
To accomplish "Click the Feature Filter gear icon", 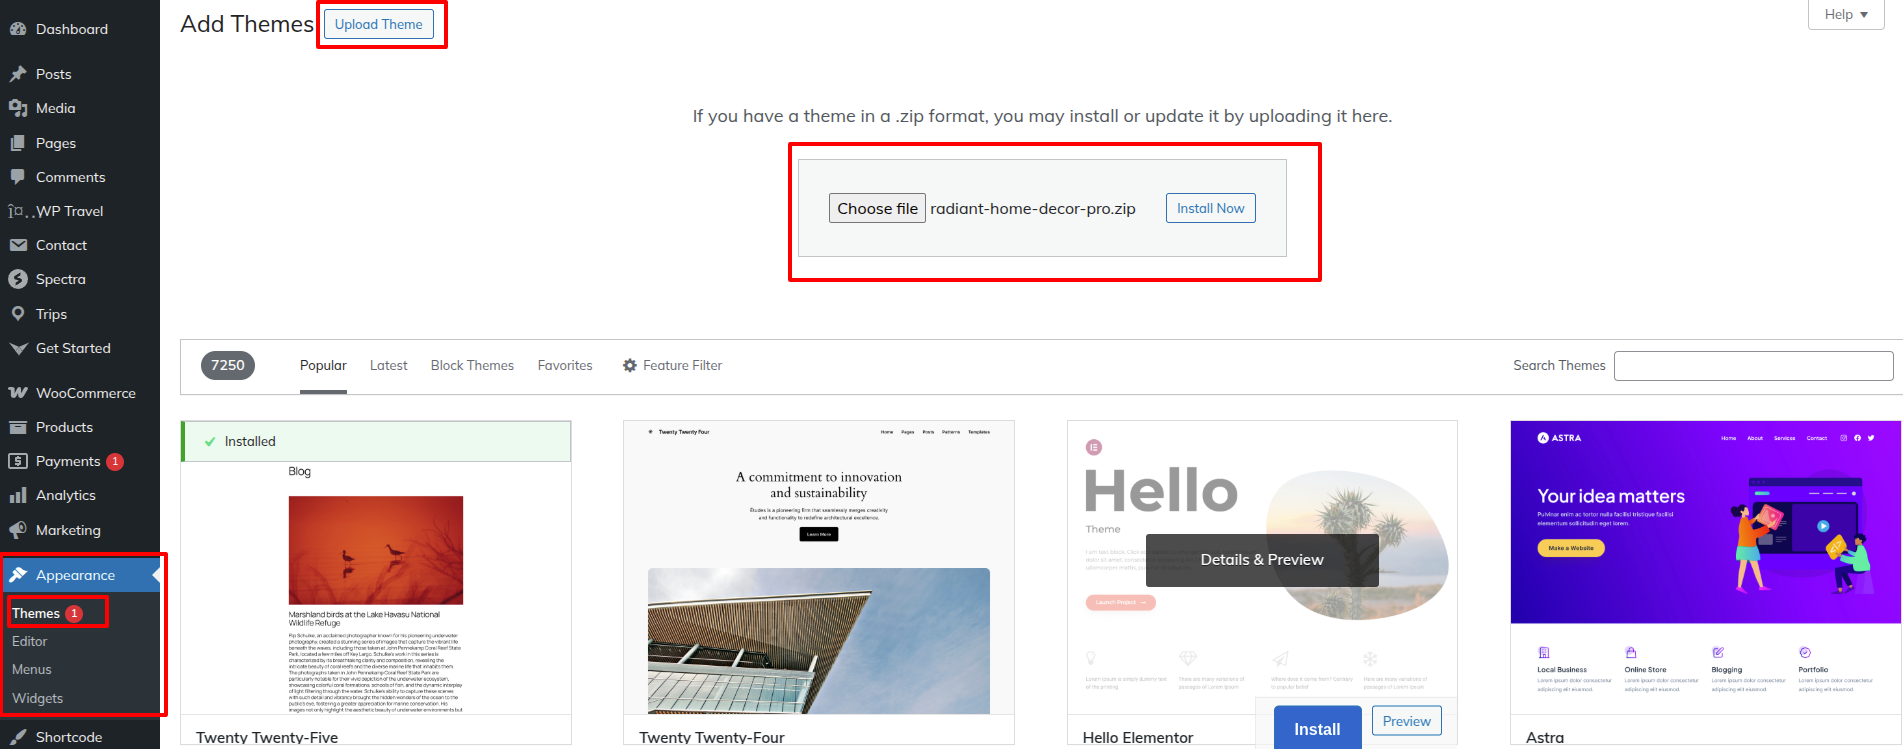I will (630, 366).
